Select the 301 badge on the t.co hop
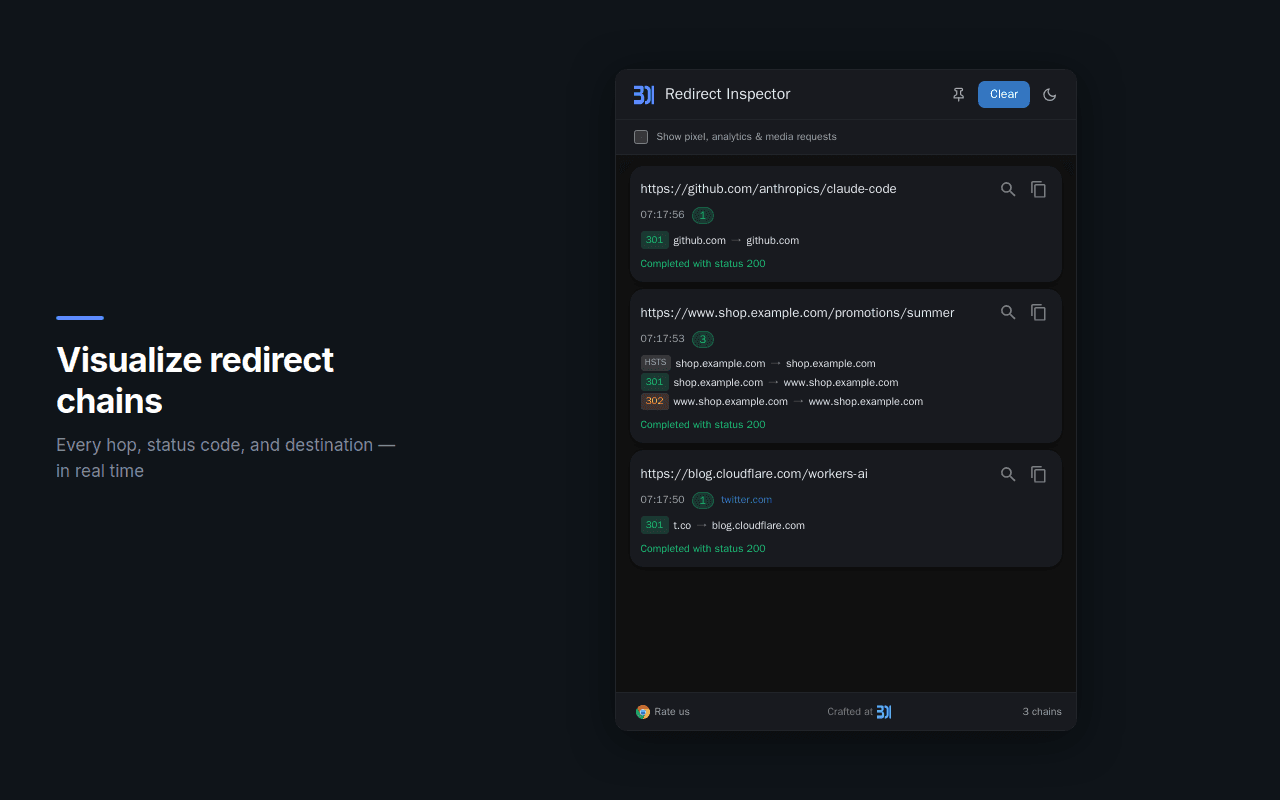 pyautogui.click(x=654, y=525)
